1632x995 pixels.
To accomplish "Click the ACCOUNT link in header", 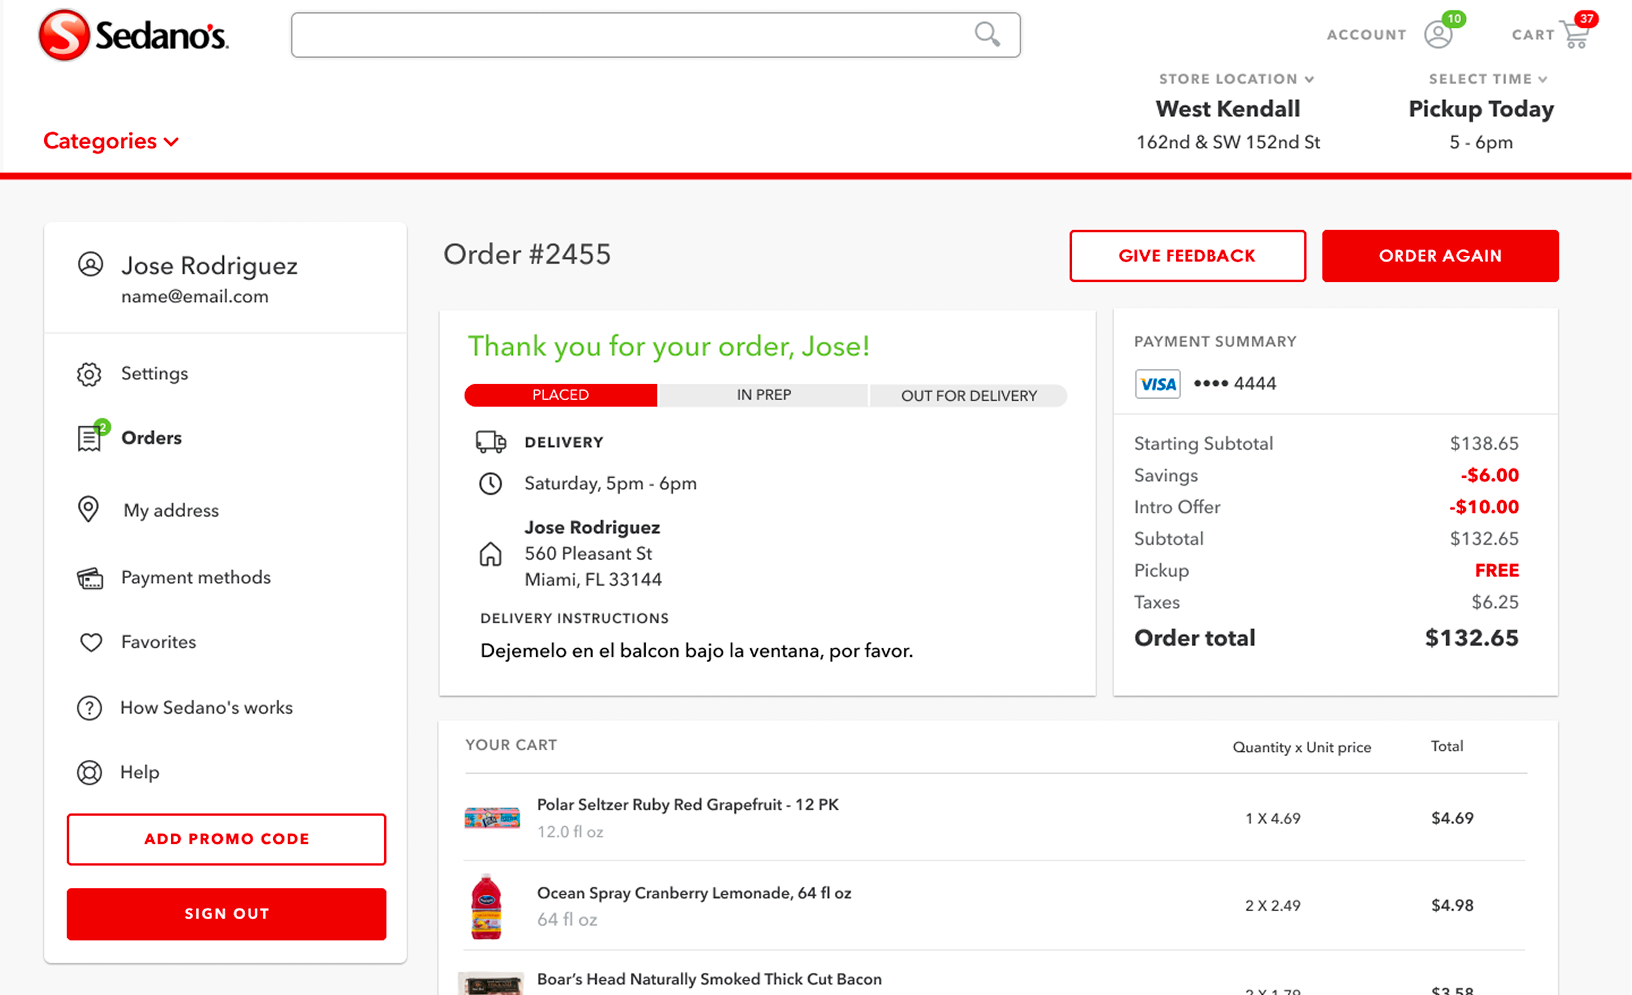I will (x=1366, y=35).
